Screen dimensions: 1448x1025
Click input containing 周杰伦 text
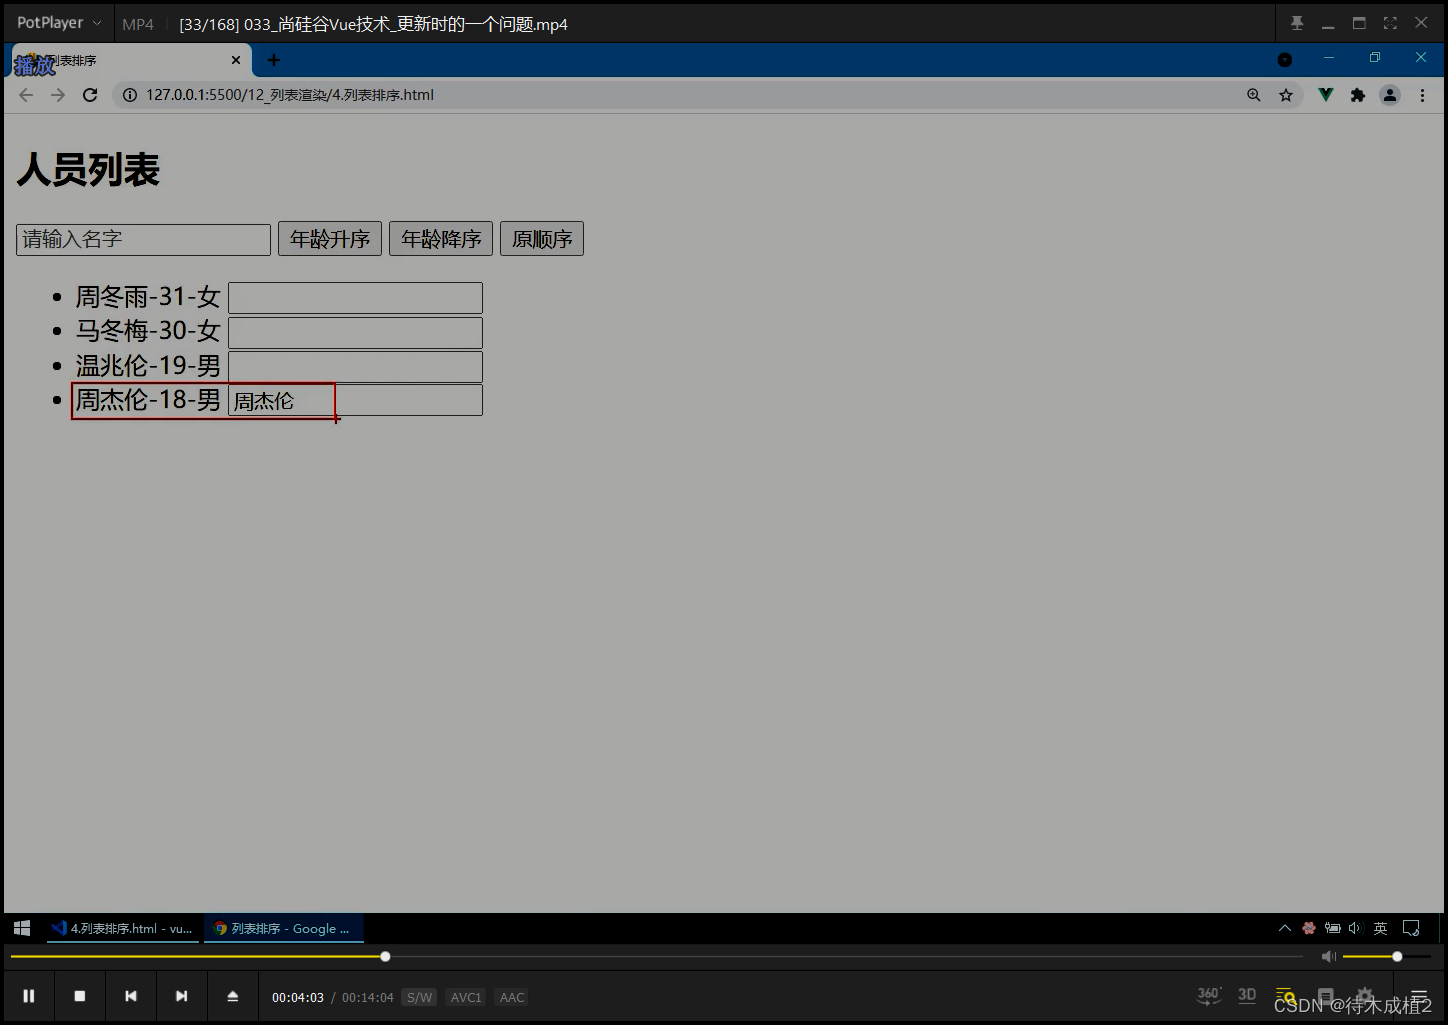[x=355, y=400]
